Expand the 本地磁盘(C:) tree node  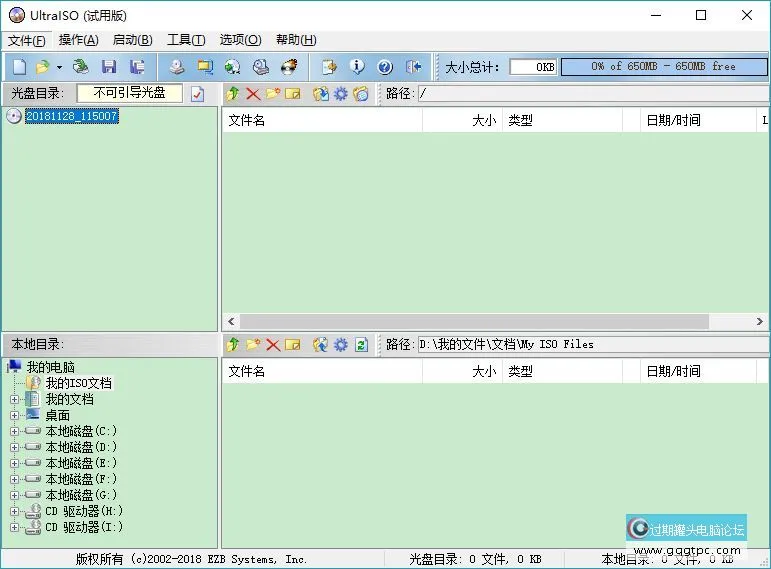click(x=14, y=431)
